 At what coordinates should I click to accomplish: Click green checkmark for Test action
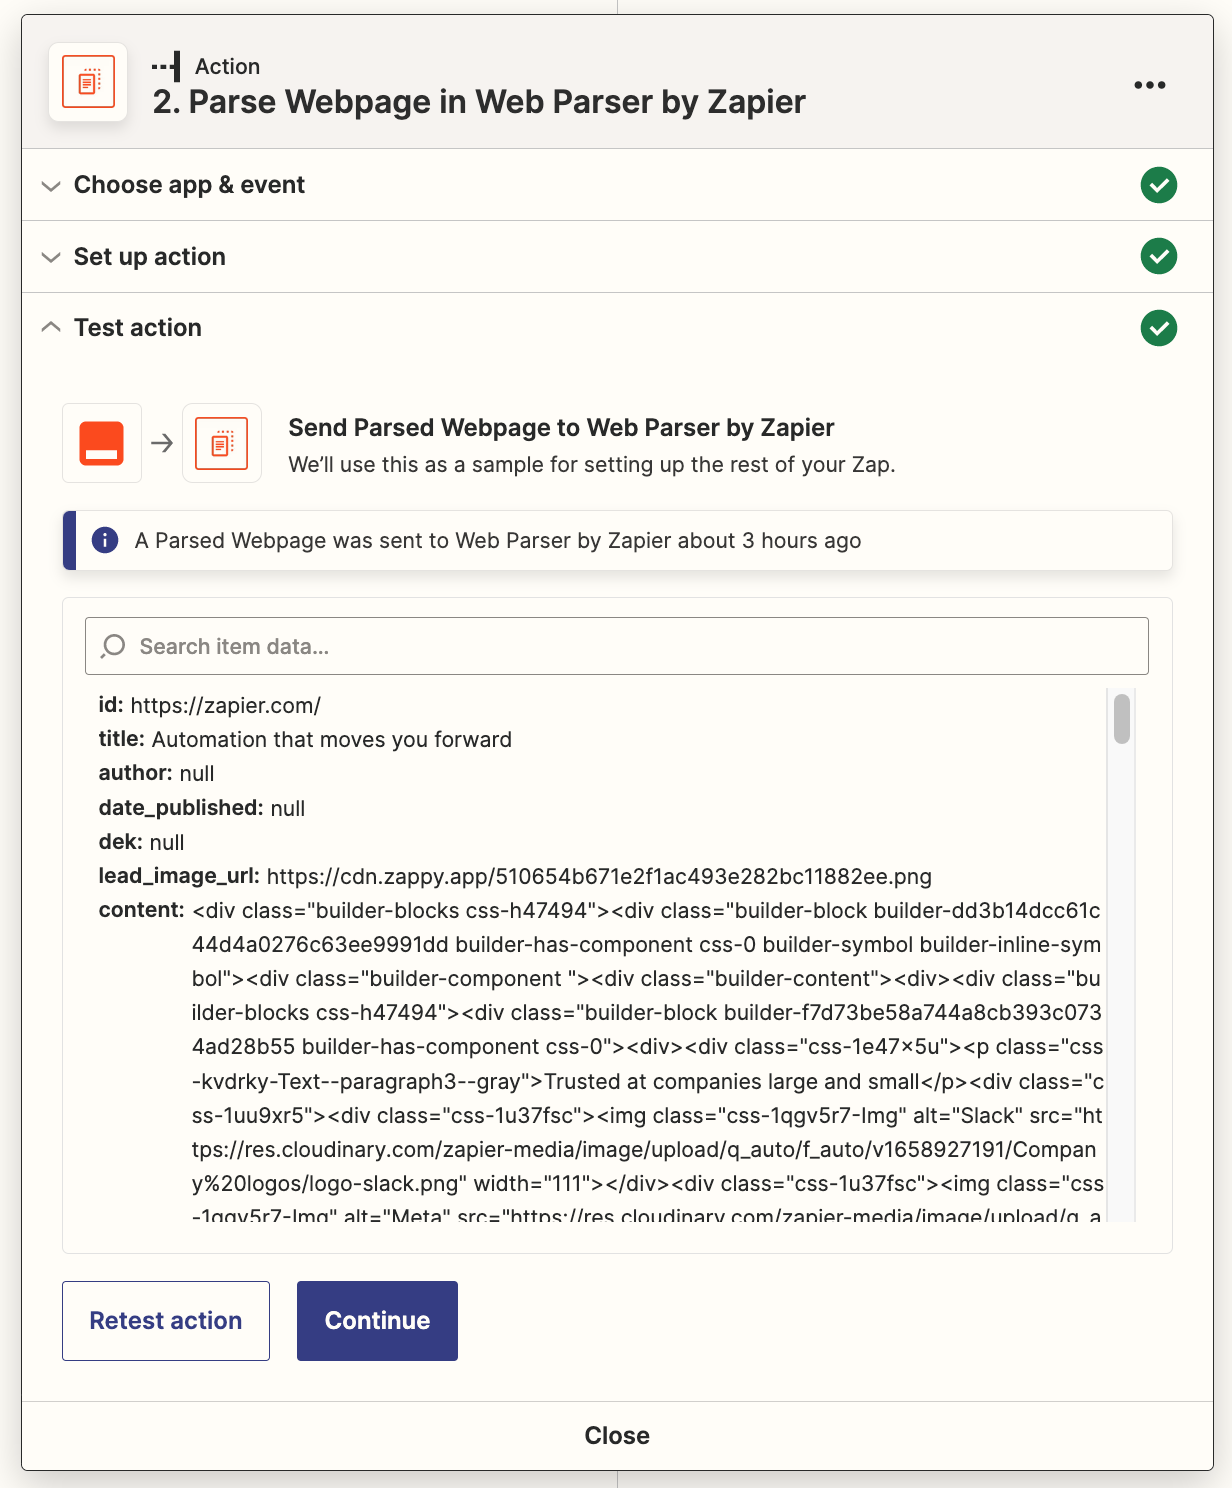1158,328
